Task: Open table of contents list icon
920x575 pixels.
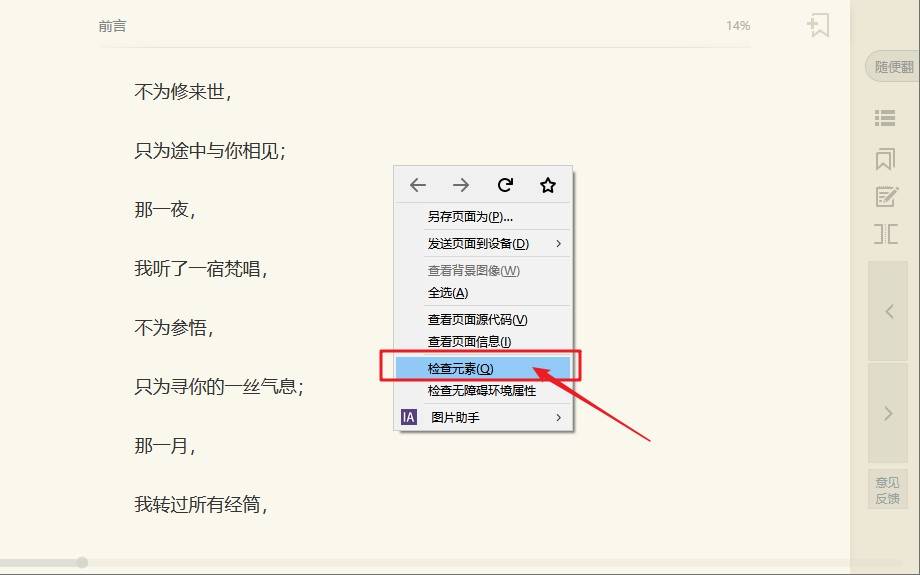Action: (885, 118)
